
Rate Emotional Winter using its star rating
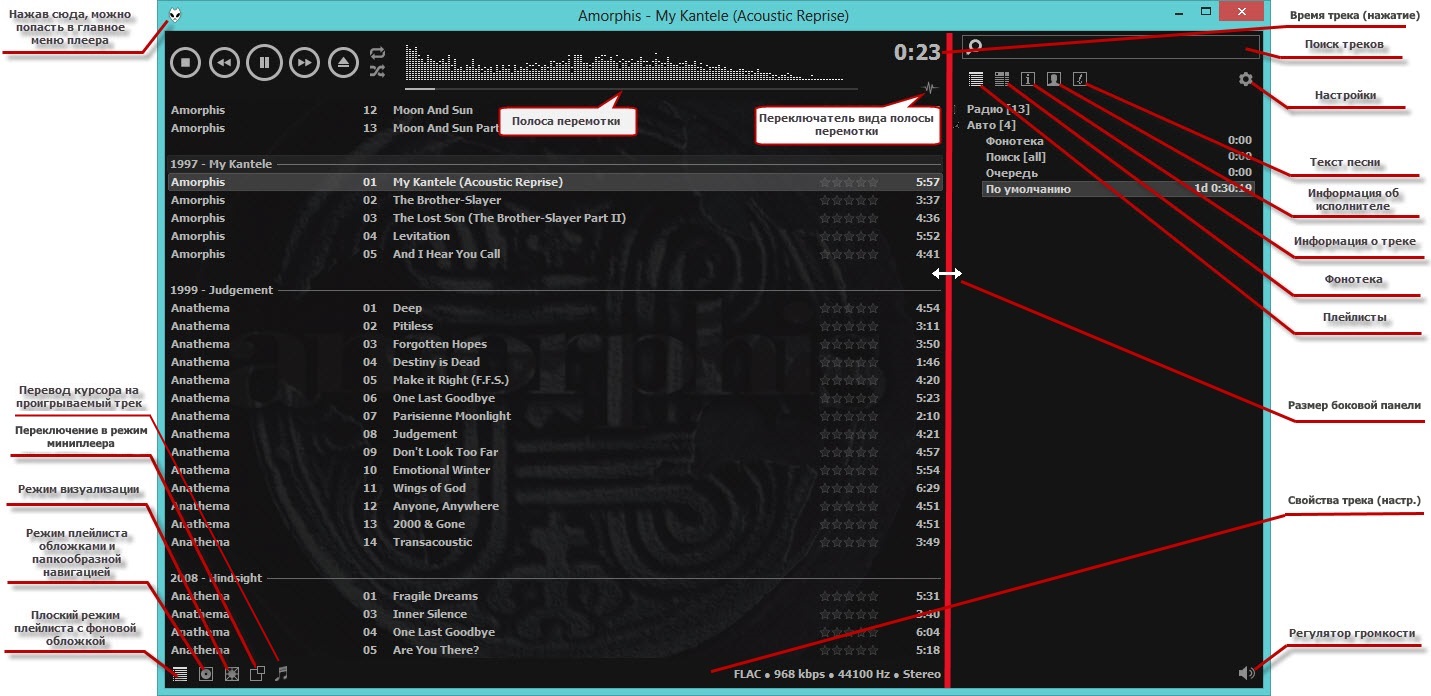coord(849,470)
